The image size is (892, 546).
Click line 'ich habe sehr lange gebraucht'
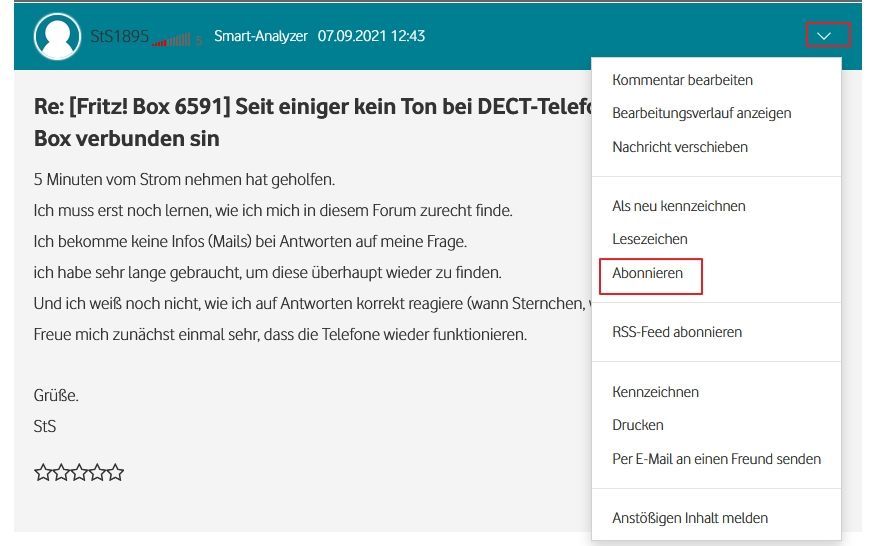click(x=267, y=273)
